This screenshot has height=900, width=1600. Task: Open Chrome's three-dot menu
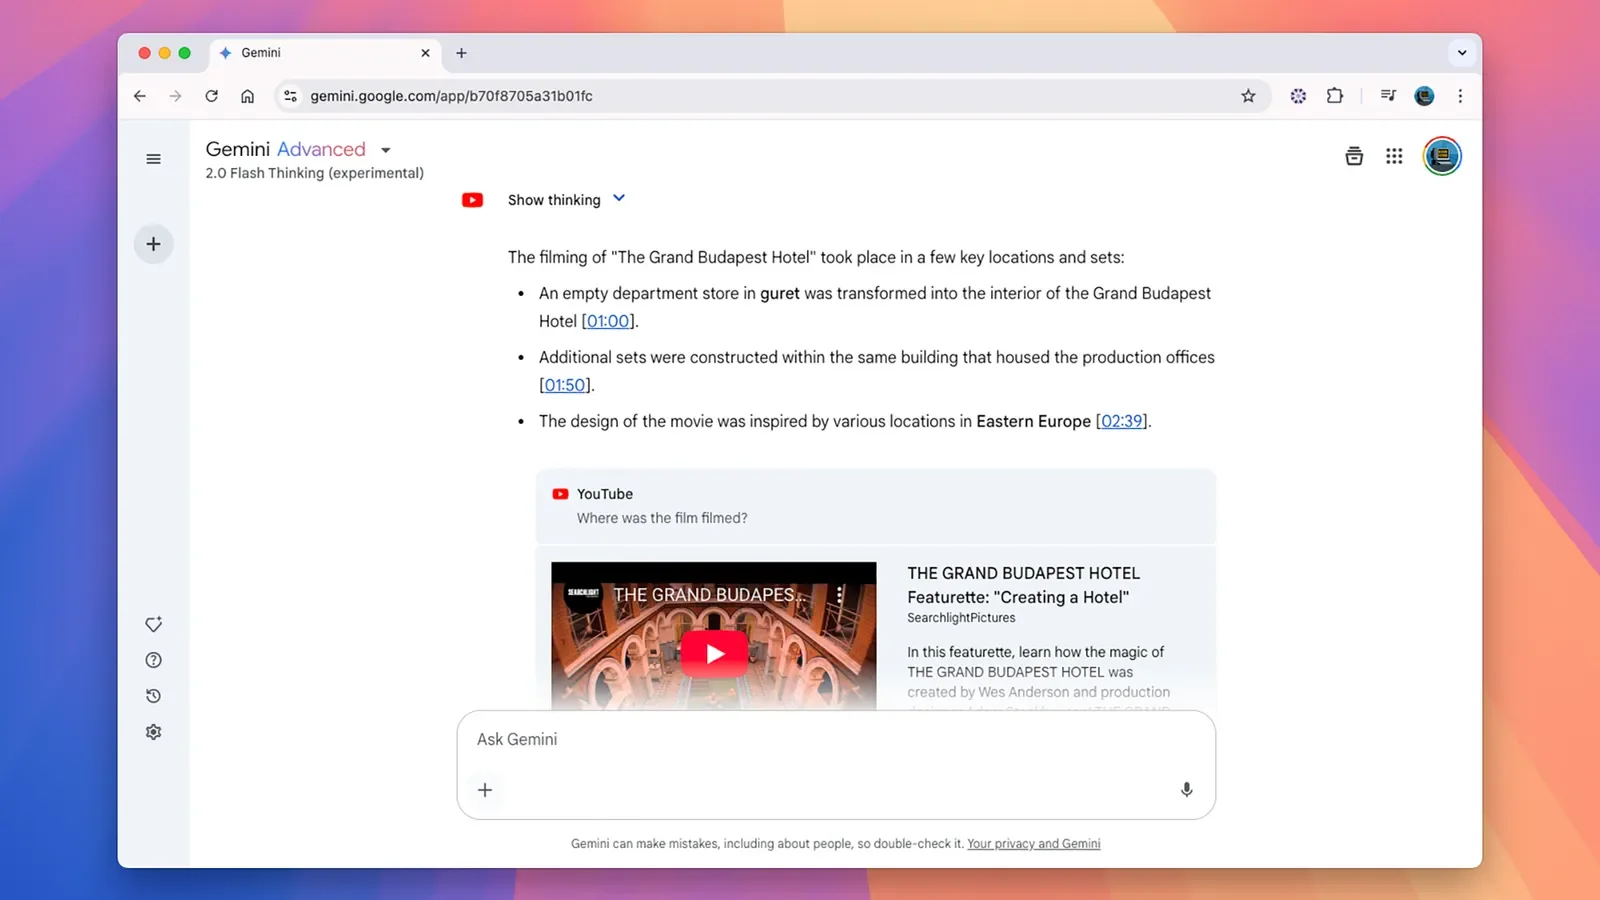pyautogui.click(x=1460, y=96)
